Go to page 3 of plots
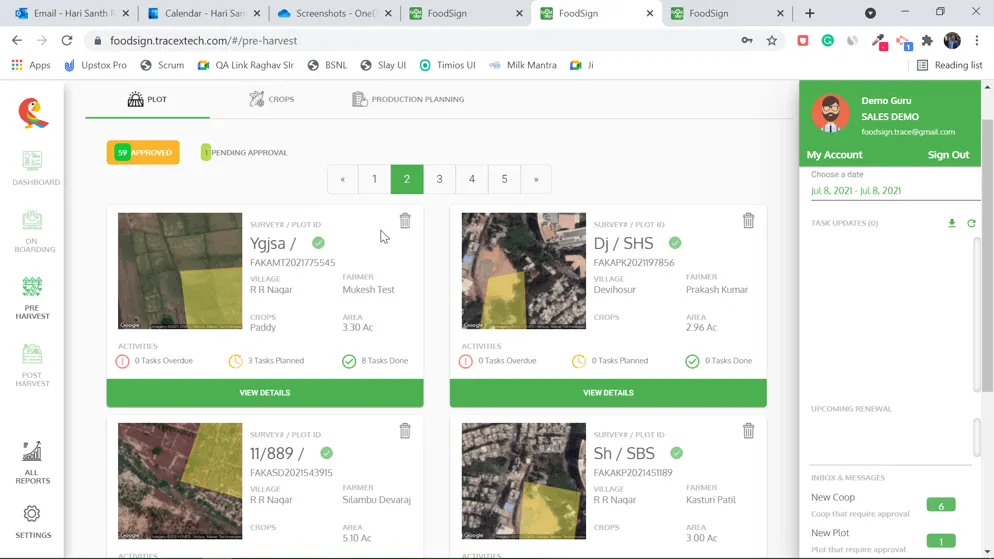The width and height of the screenshot is (994, 559). pyautogui.click(x=439, y=179)
